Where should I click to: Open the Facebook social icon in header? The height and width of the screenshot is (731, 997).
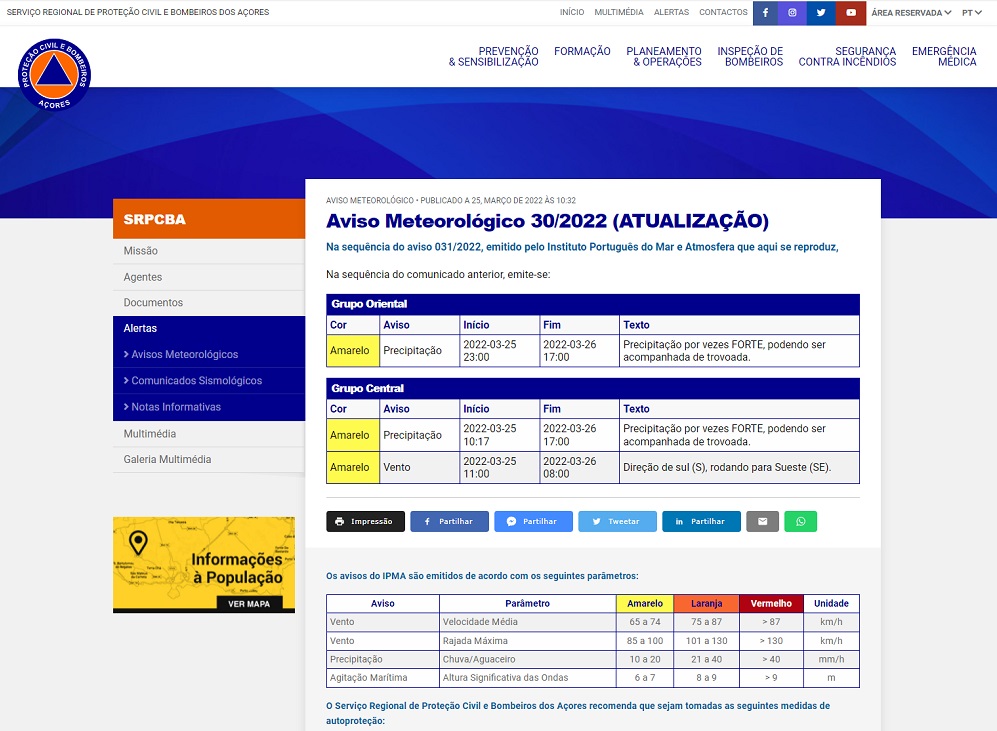coord(766,13)
